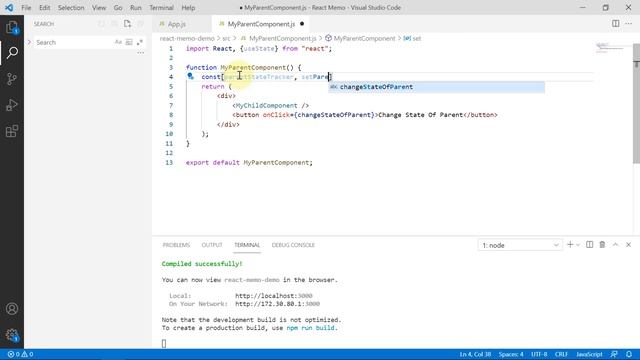
Task: Open the Manage gear icon
Action: pos(12,335)
